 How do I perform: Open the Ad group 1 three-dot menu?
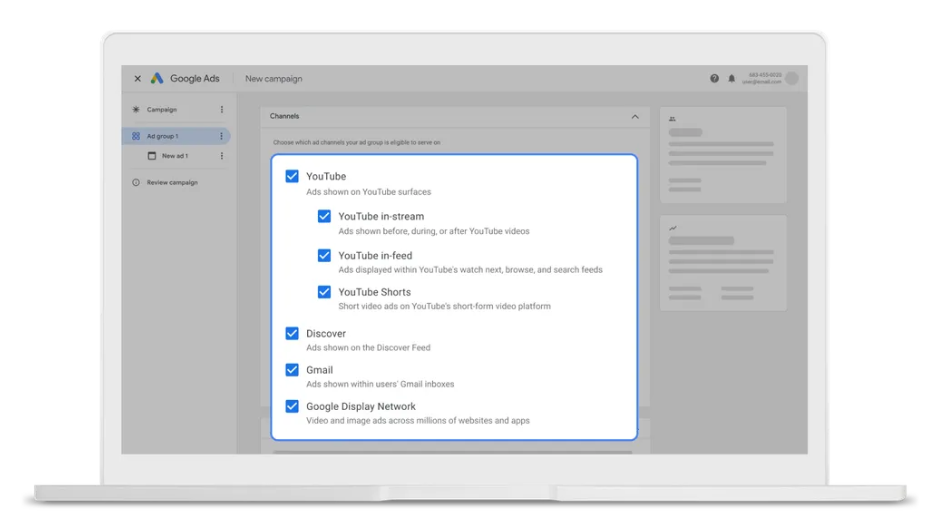(x=222, y=136)
